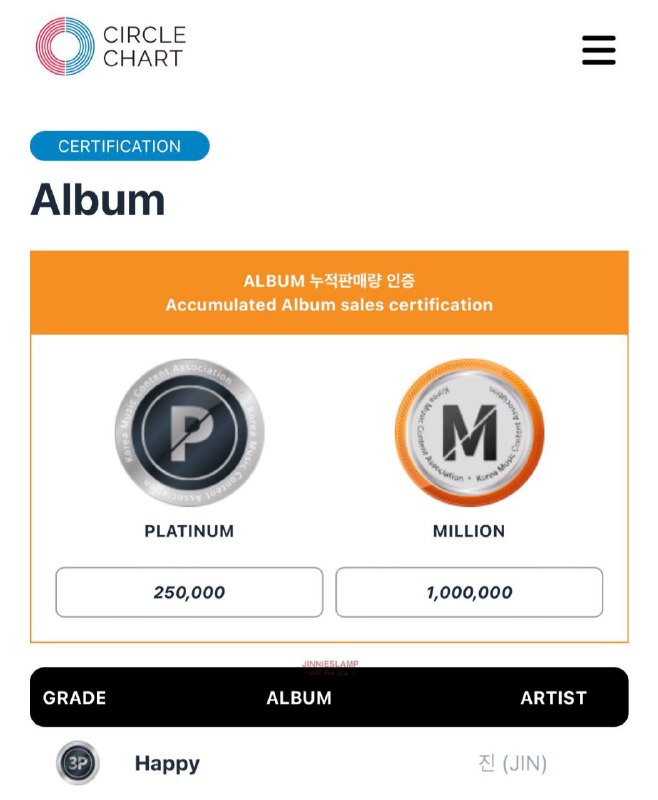Click the Album page heading
658x800 pixels.
tap(98, 199)
